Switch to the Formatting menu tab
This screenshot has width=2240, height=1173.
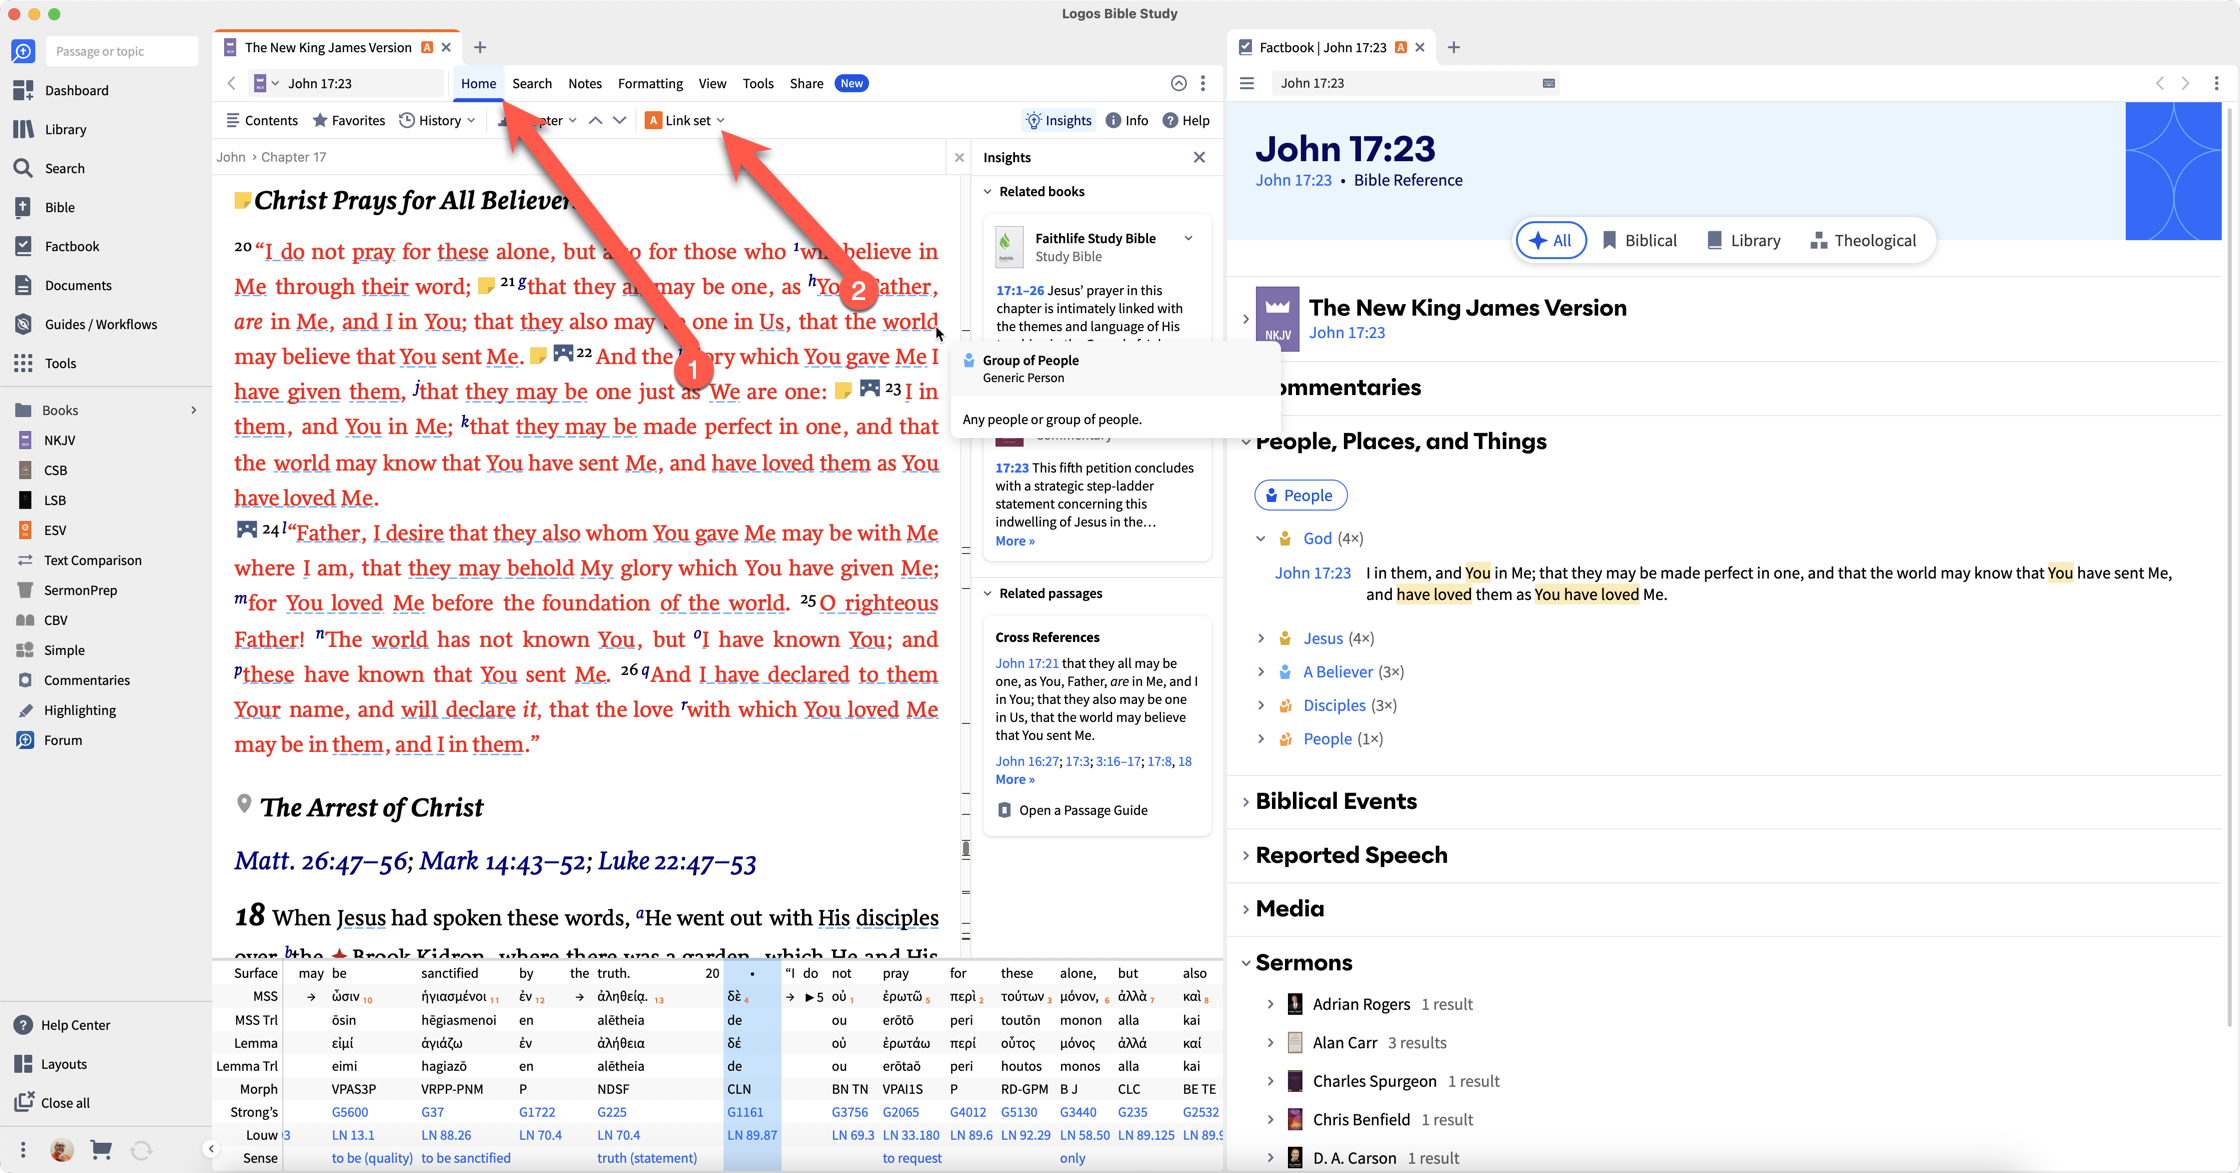pyautogui.click(x=649, y=83)
